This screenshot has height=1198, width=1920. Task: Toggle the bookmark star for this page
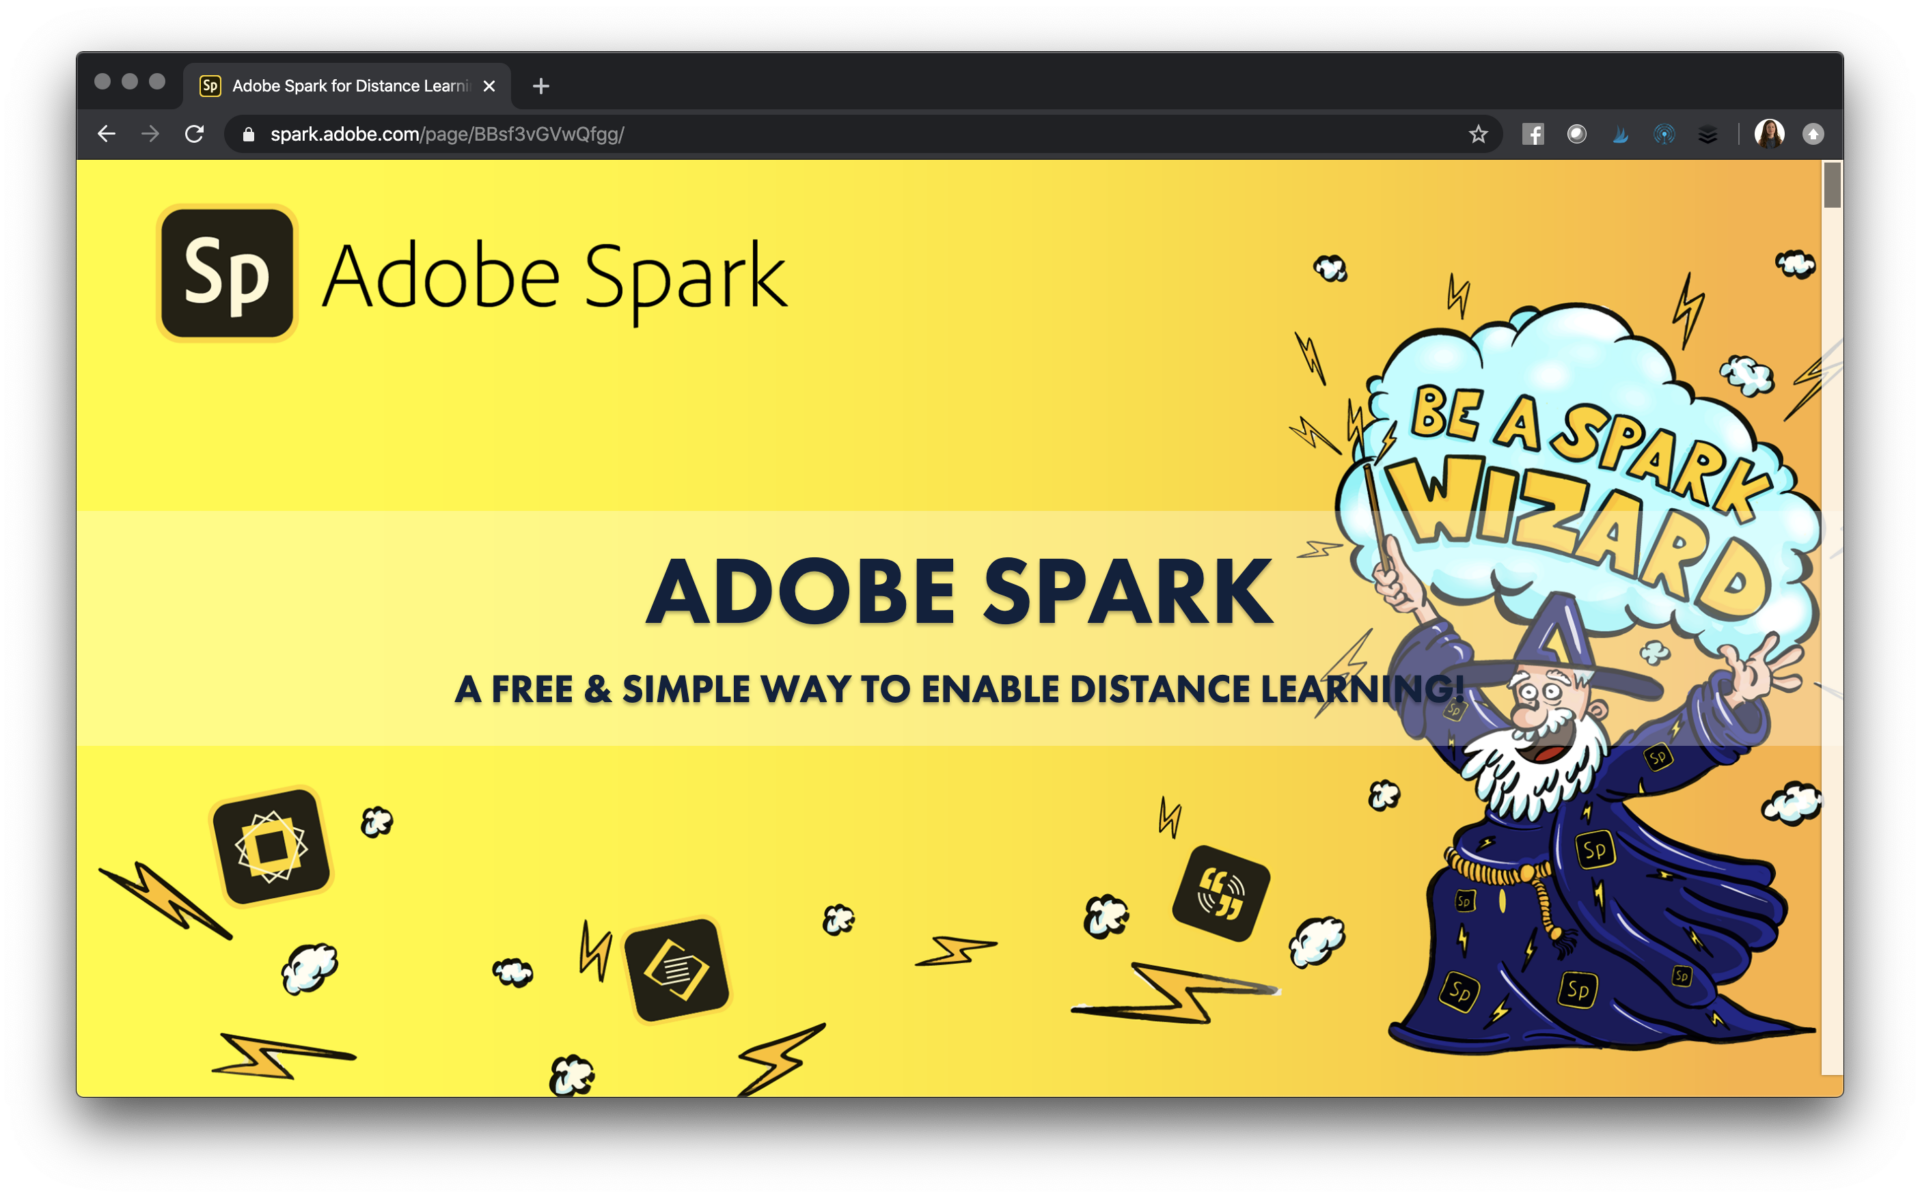(1479, 134)
